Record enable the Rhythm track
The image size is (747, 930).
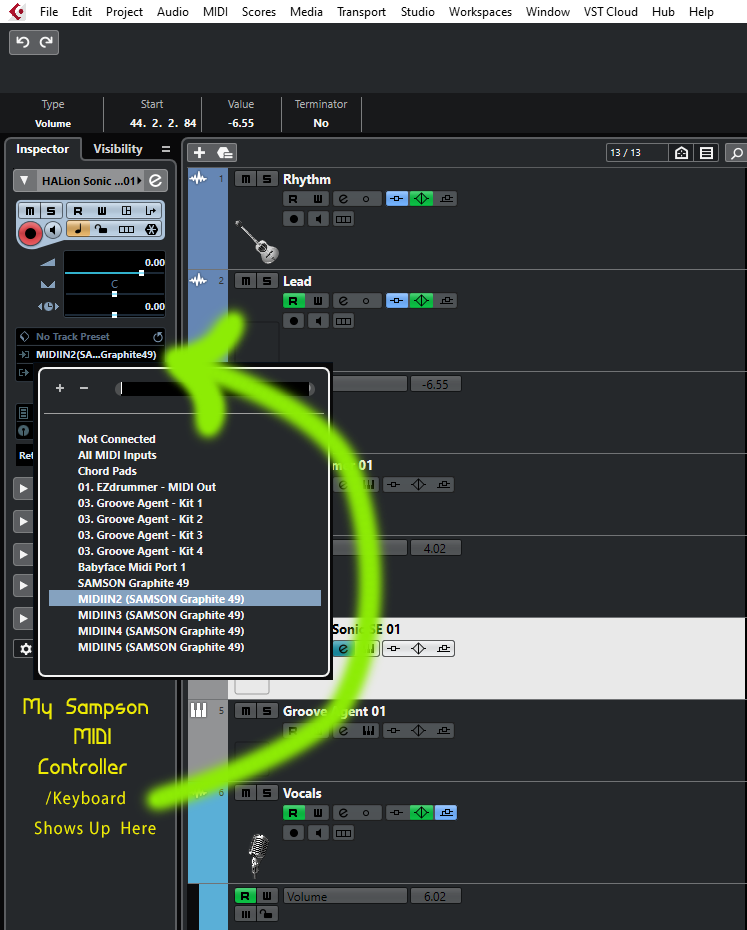pos(294,219)
